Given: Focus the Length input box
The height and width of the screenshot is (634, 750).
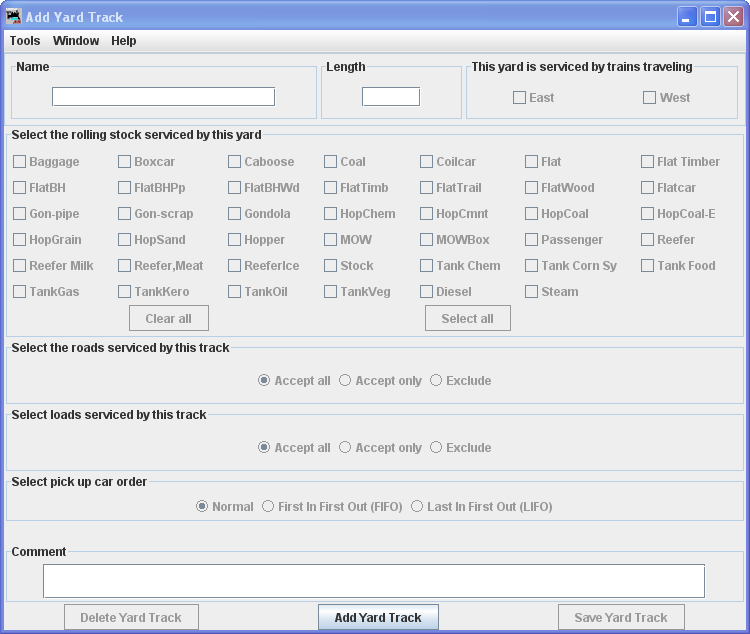Looking at the screenshot, I should pos(390,97).
